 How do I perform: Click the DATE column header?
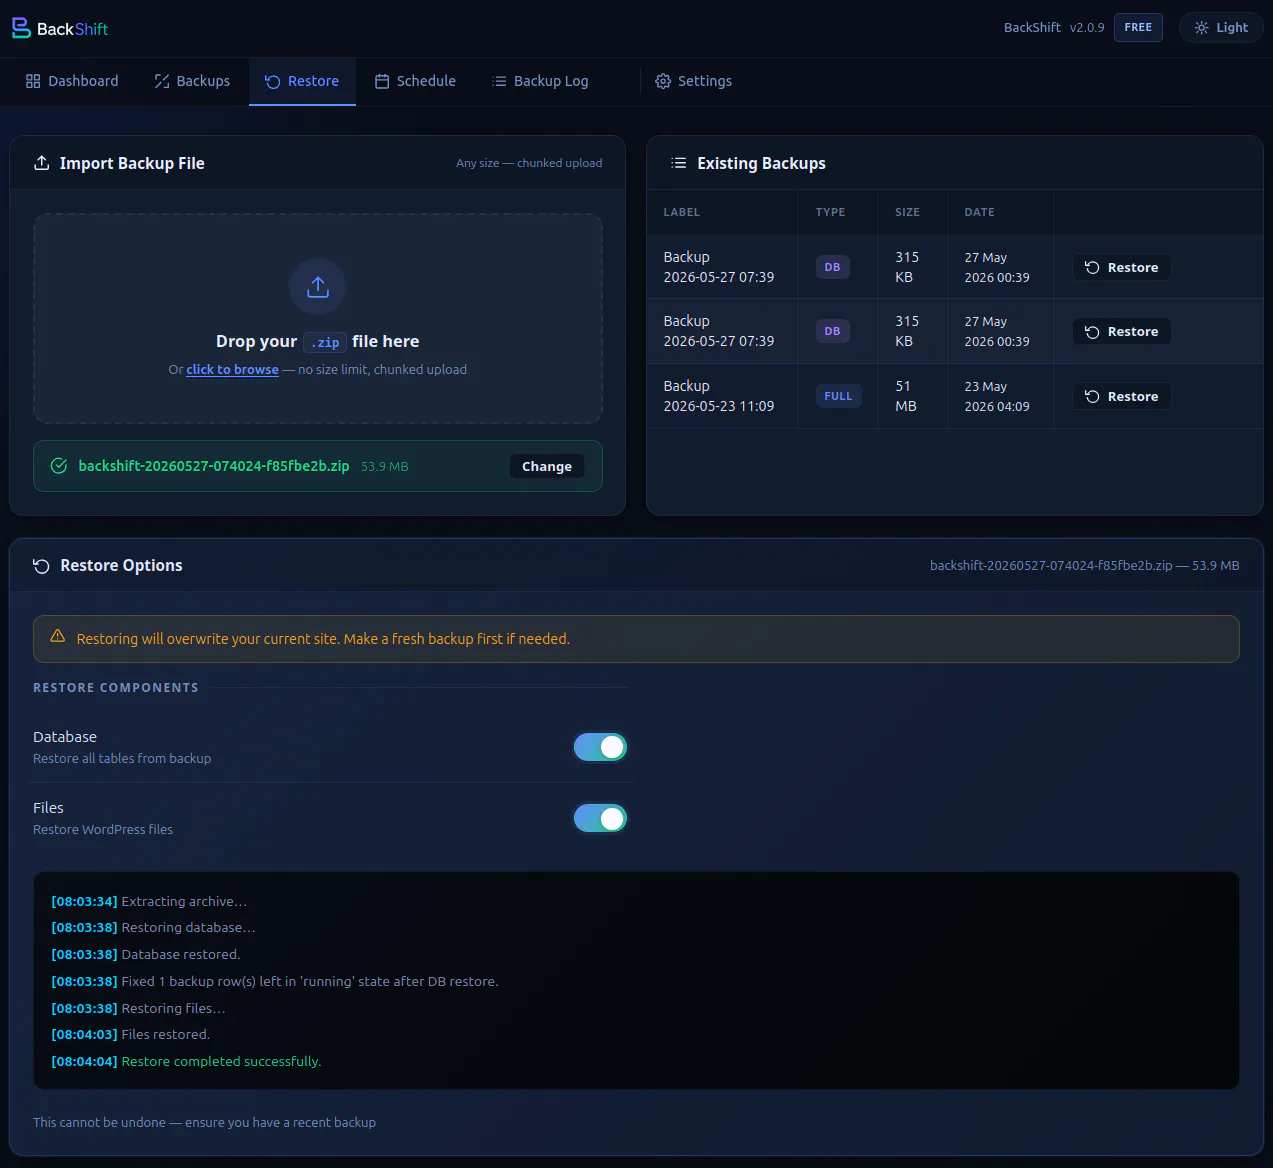pyautogui.click(x=979, y=212)
